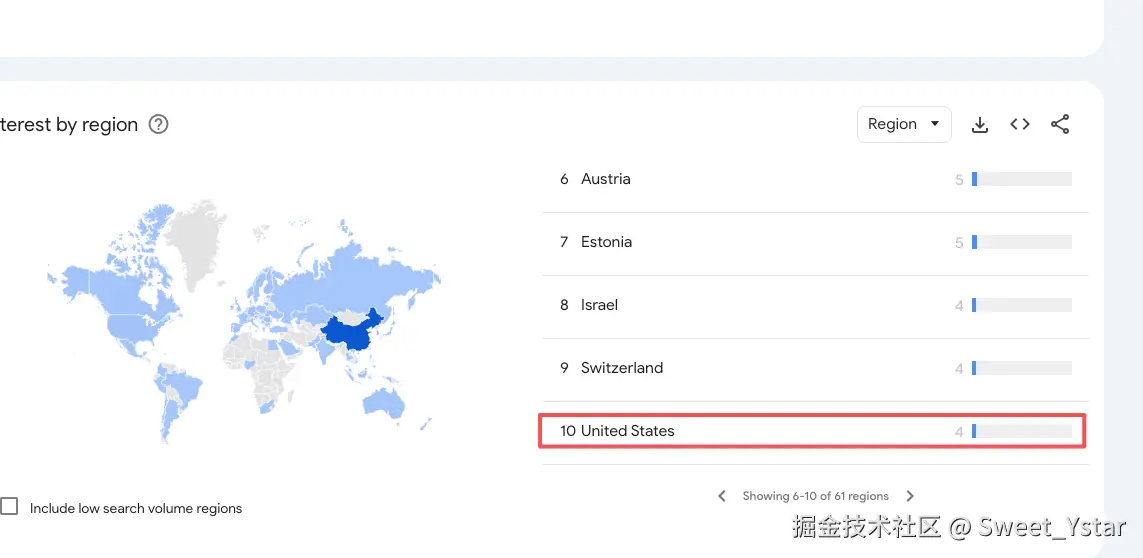1143x558 pixels.
Task: Open the Estonia region entry
Action: [606, 242]
